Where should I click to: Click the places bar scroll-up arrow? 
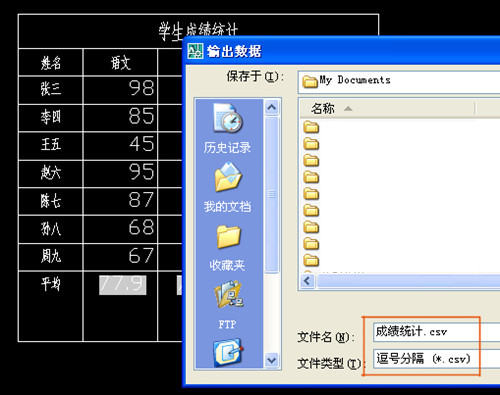point(272,107)
